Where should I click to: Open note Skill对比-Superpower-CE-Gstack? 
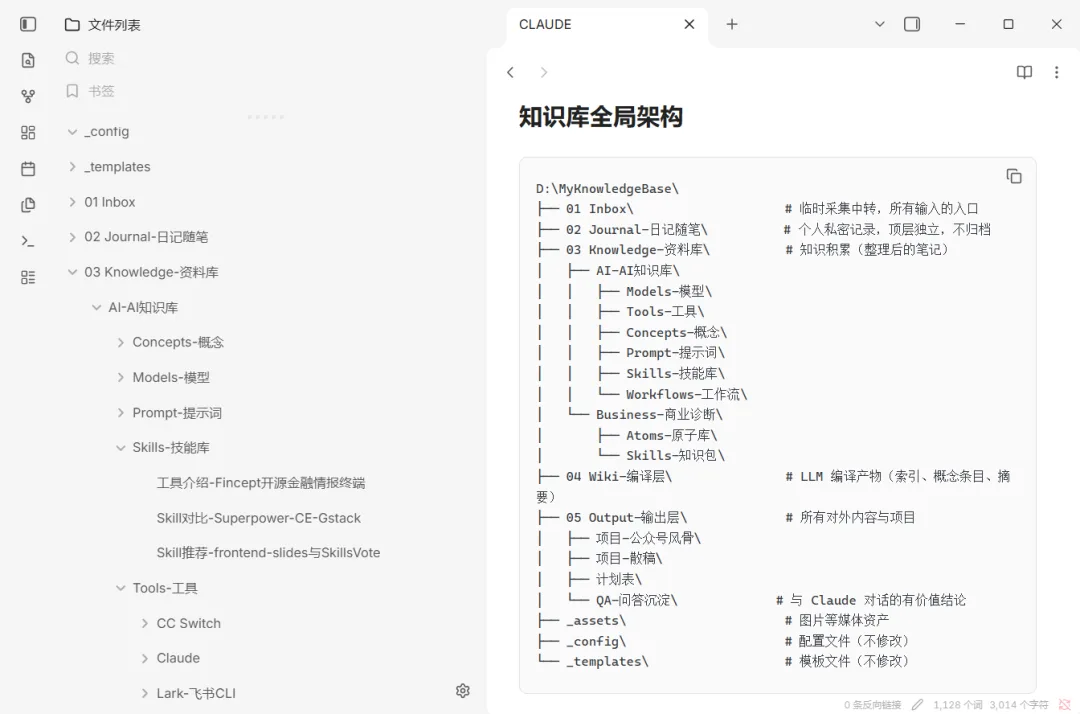258,518
